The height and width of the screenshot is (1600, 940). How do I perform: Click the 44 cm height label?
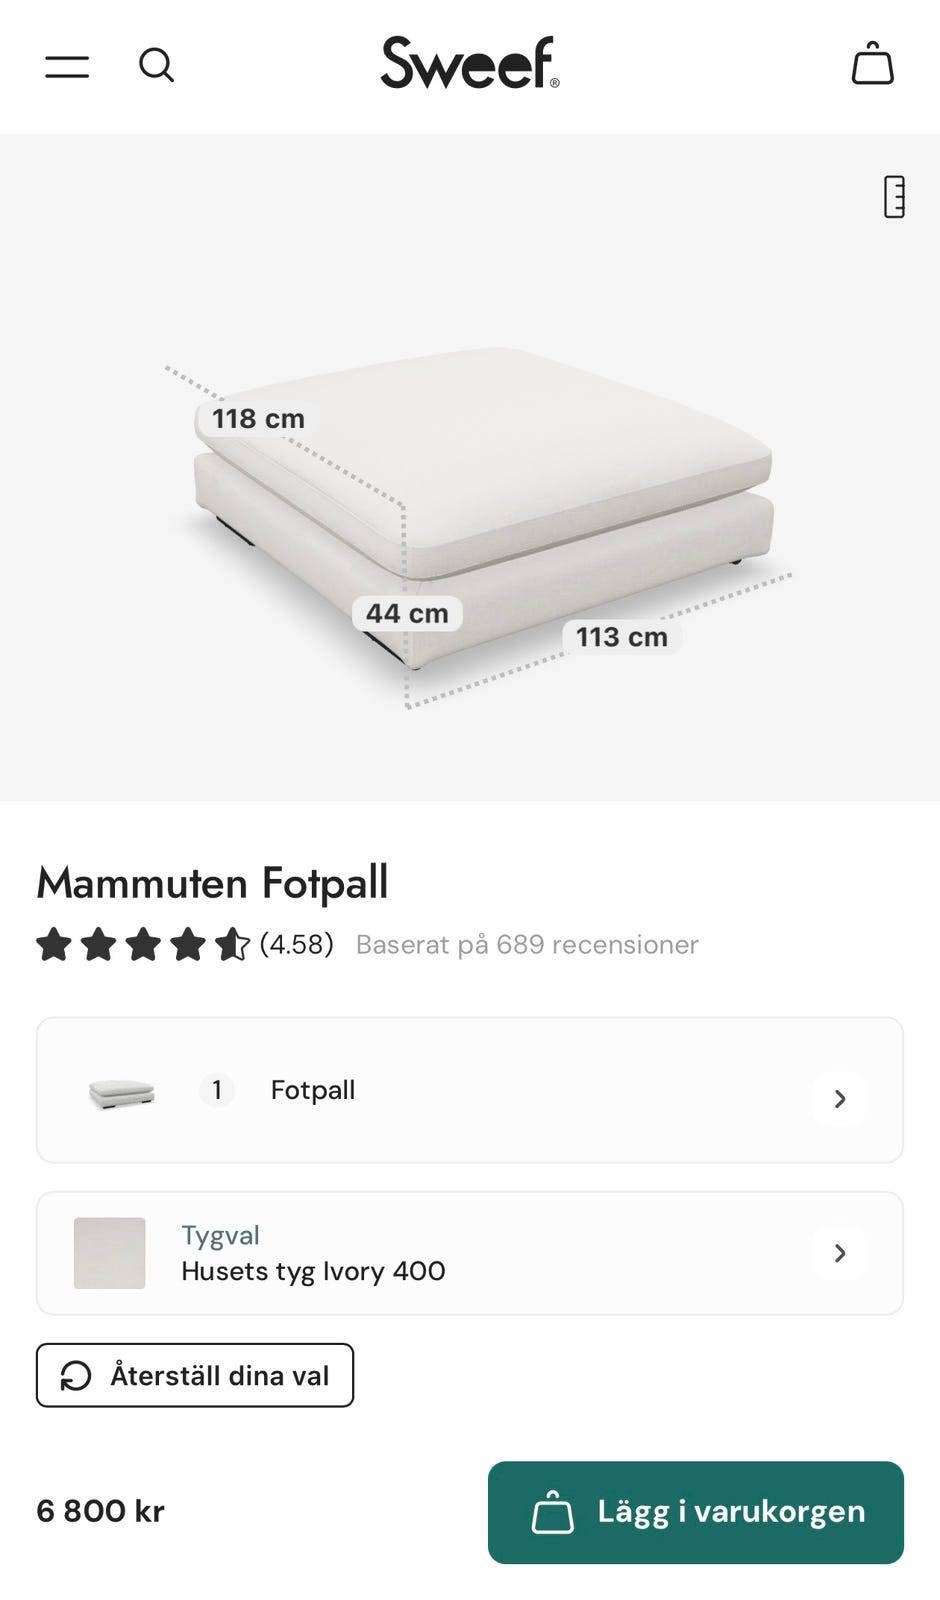point(407,613)
